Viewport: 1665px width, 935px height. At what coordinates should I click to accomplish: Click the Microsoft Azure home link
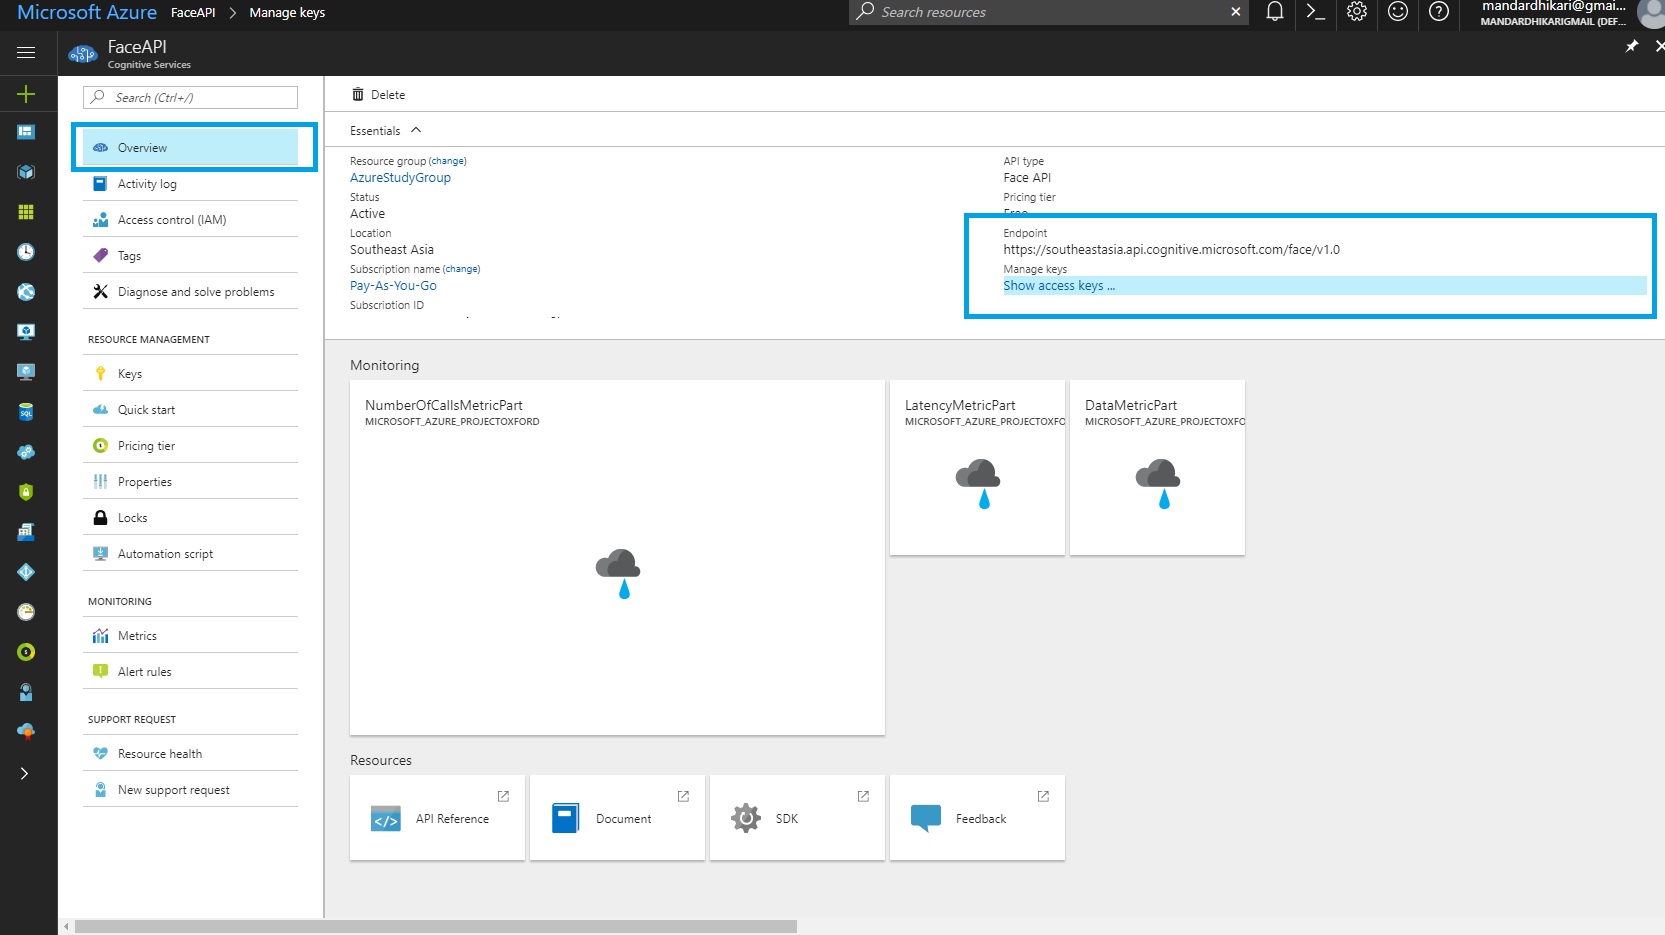click(x=87, y=12)
